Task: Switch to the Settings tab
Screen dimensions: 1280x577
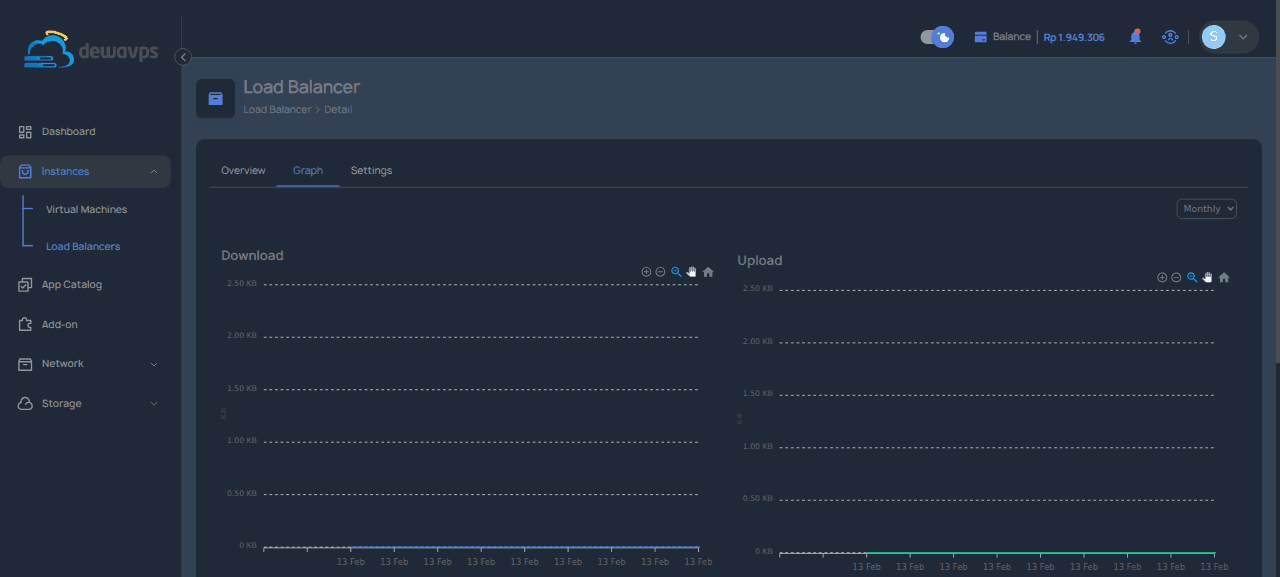Action: click(x=371, y=171)
